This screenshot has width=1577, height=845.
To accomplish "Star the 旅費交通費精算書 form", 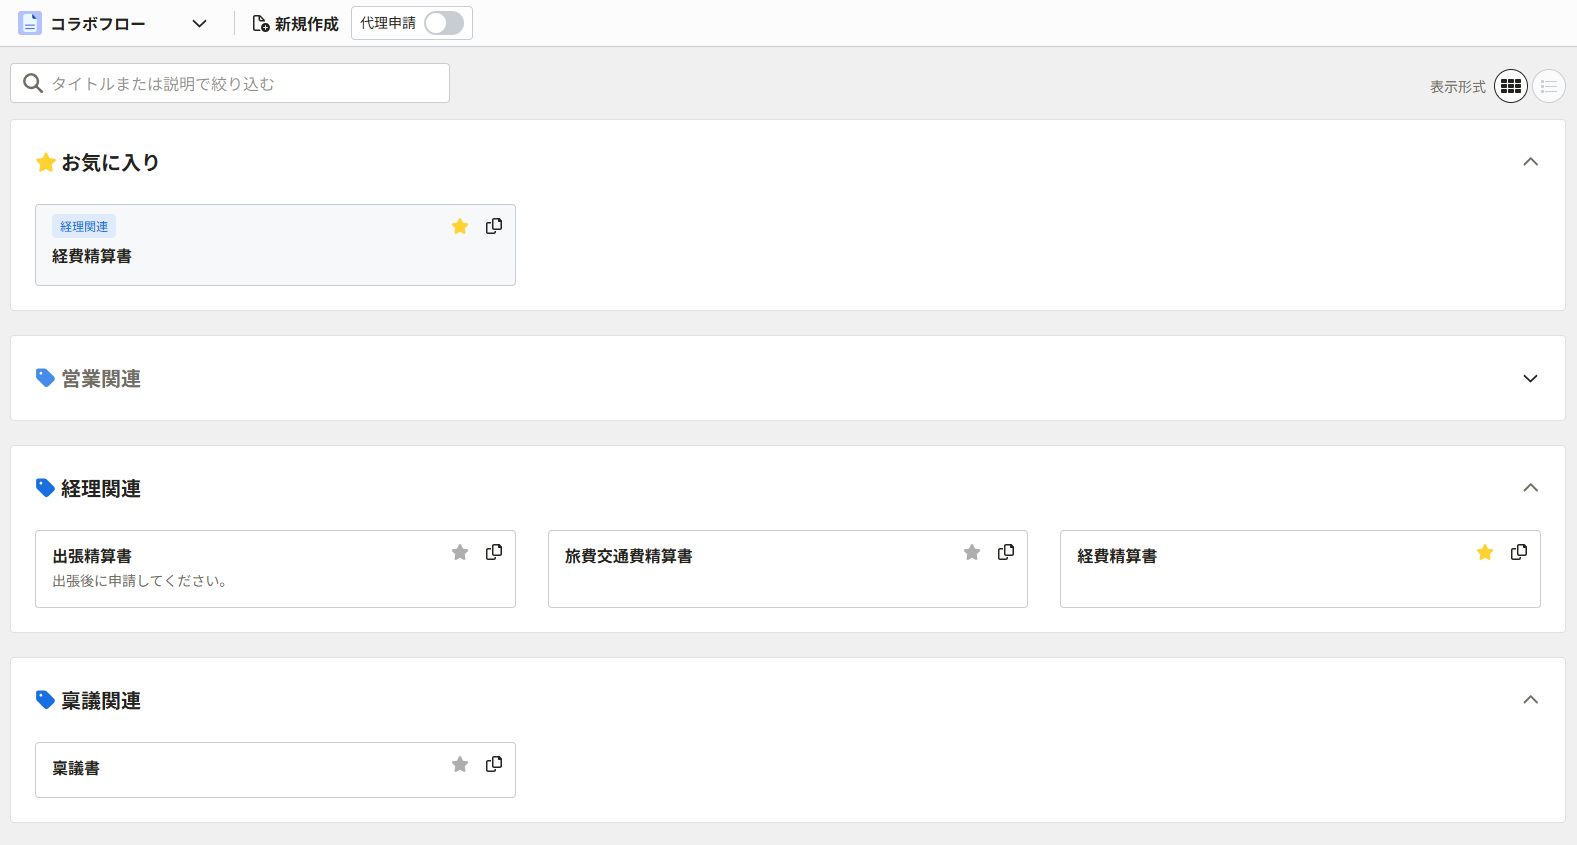I will (972, 552).
